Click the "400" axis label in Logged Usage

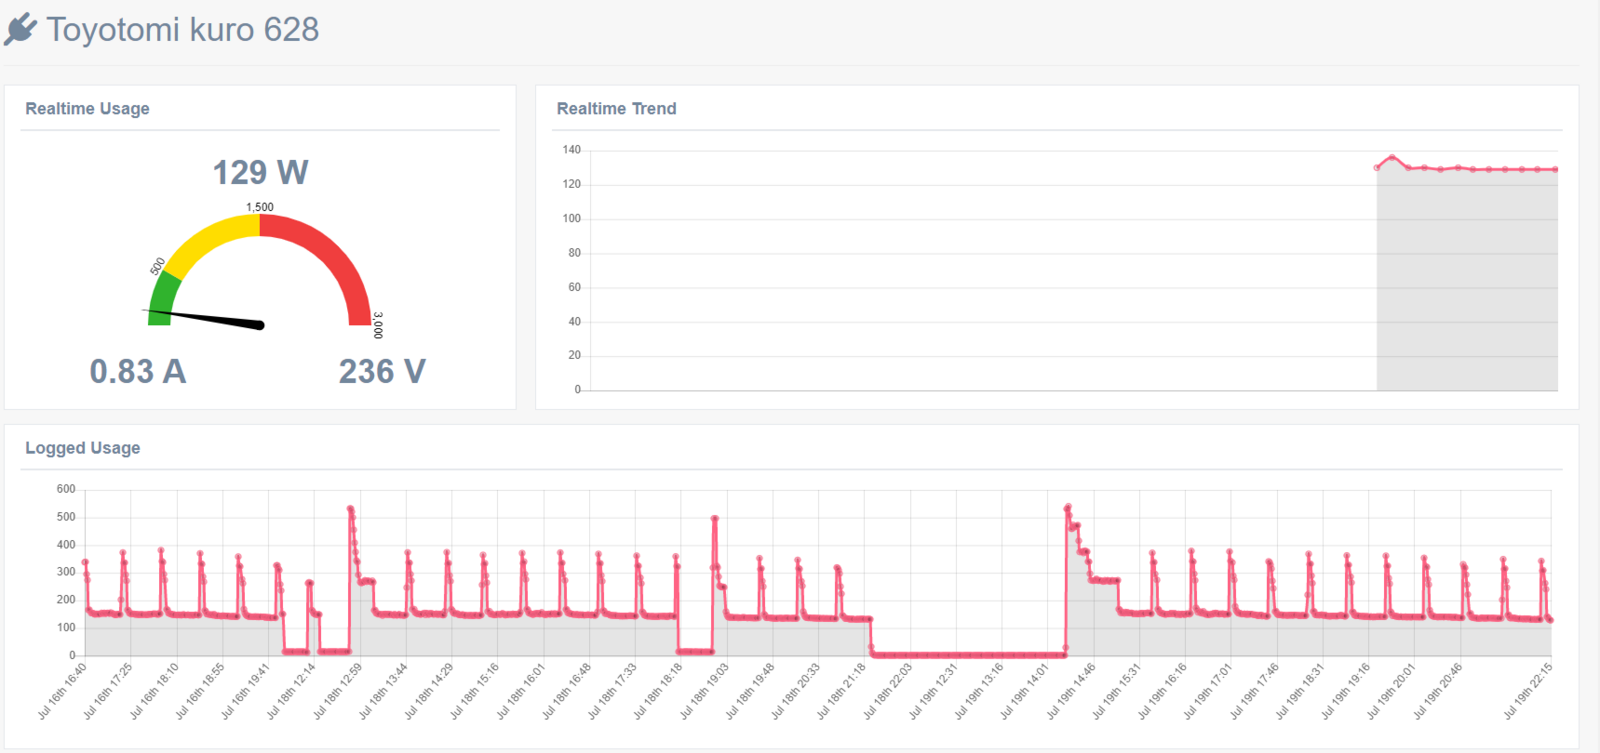pos(66,545)
